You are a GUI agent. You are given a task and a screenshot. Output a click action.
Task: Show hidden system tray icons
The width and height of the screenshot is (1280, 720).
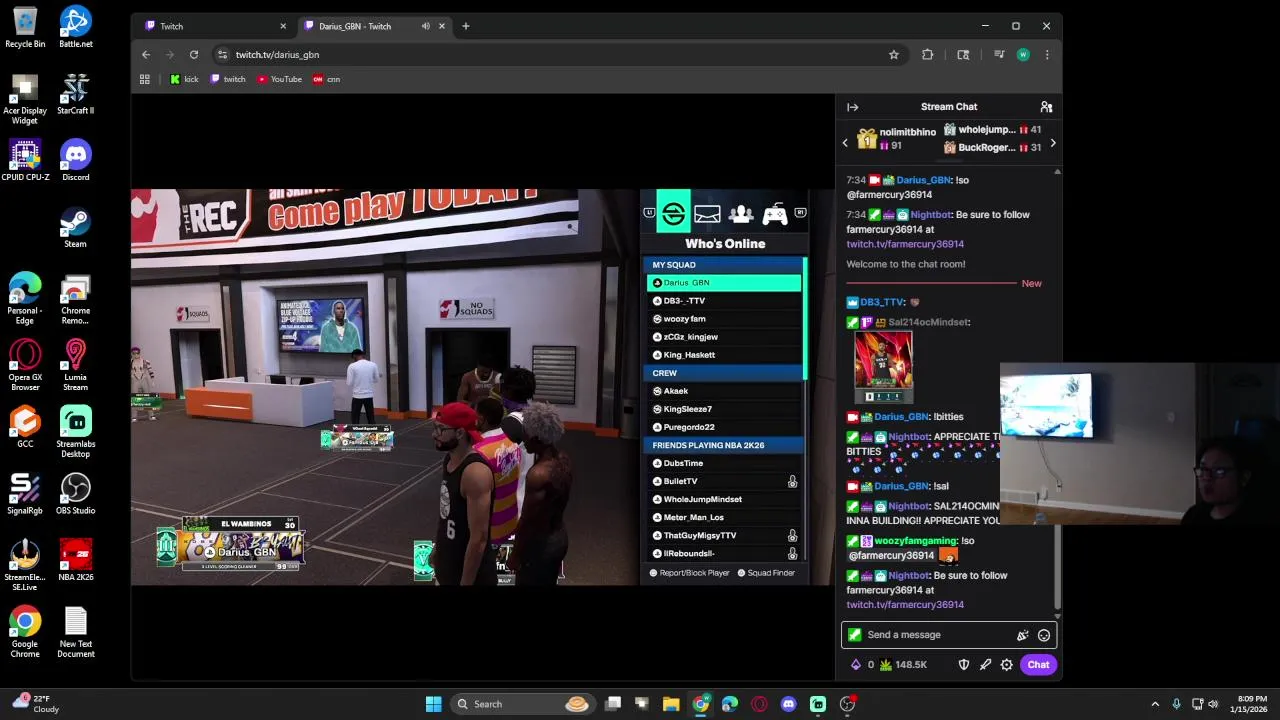click(1155, 704)
